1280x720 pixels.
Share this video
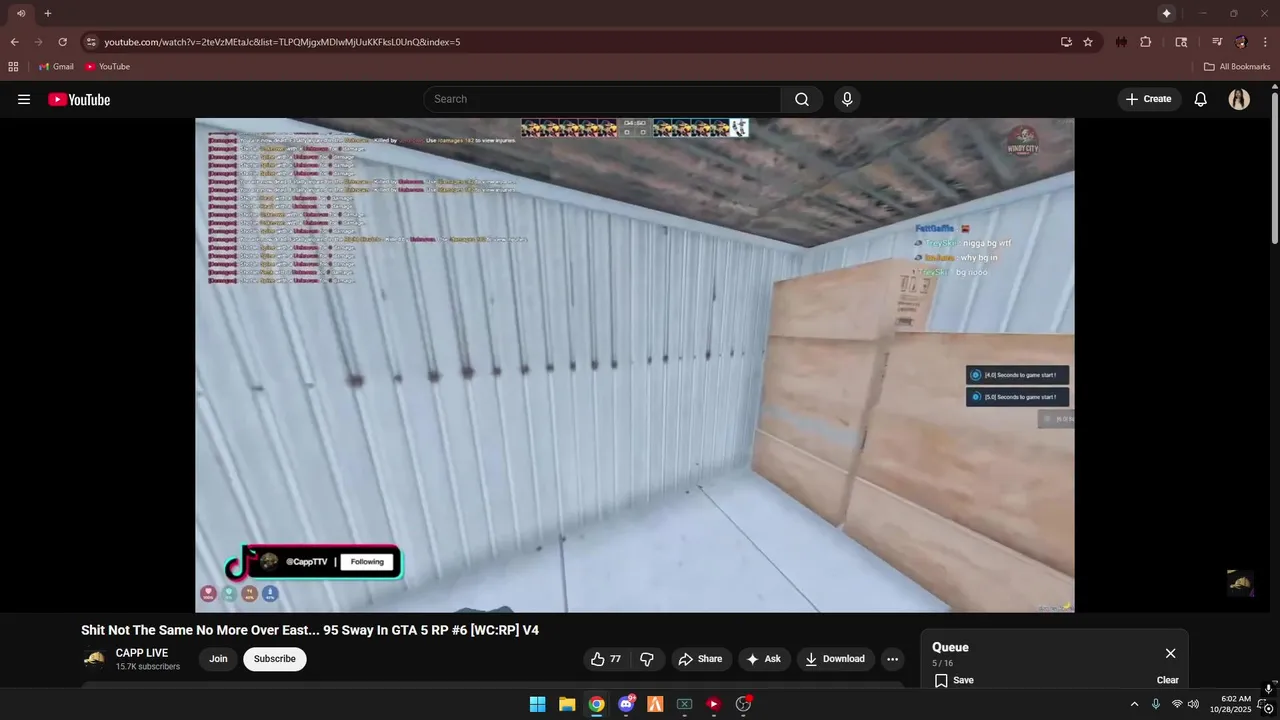700,659
